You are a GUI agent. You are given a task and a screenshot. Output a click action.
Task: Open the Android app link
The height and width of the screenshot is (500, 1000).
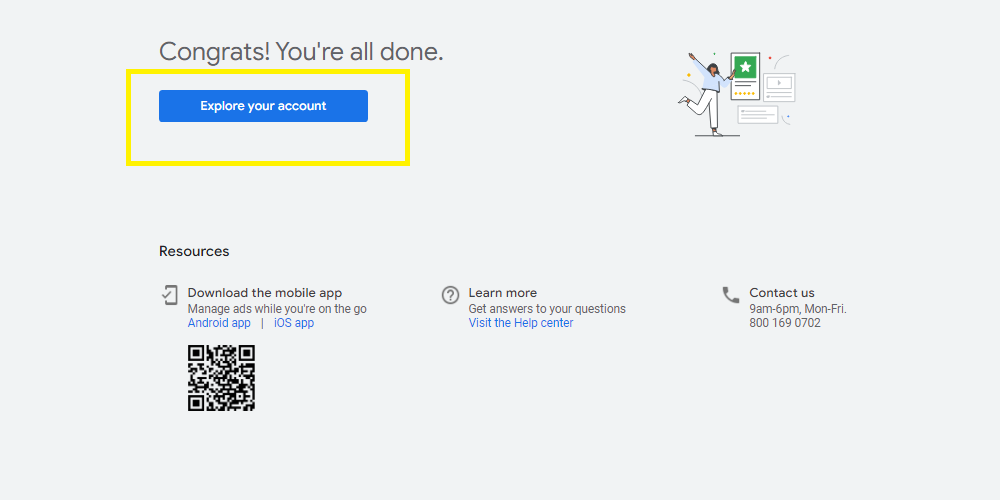(x=219, y=323)
